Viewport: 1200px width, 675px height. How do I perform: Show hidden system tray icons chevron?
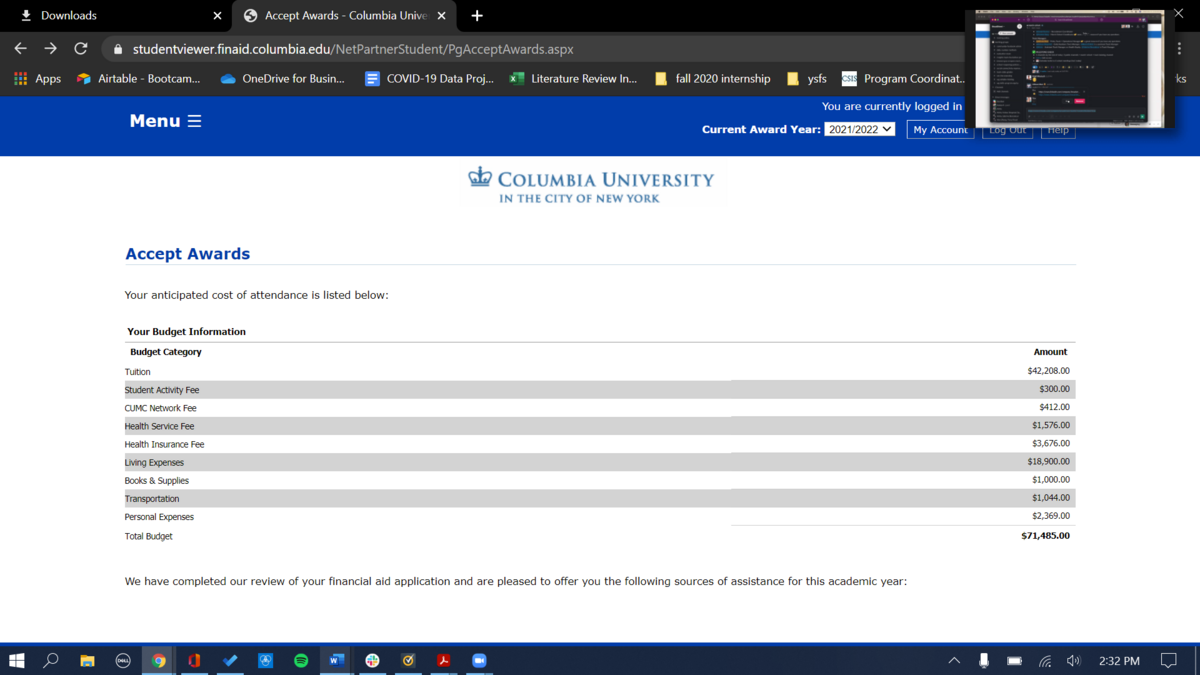click(x=954, y=660)
